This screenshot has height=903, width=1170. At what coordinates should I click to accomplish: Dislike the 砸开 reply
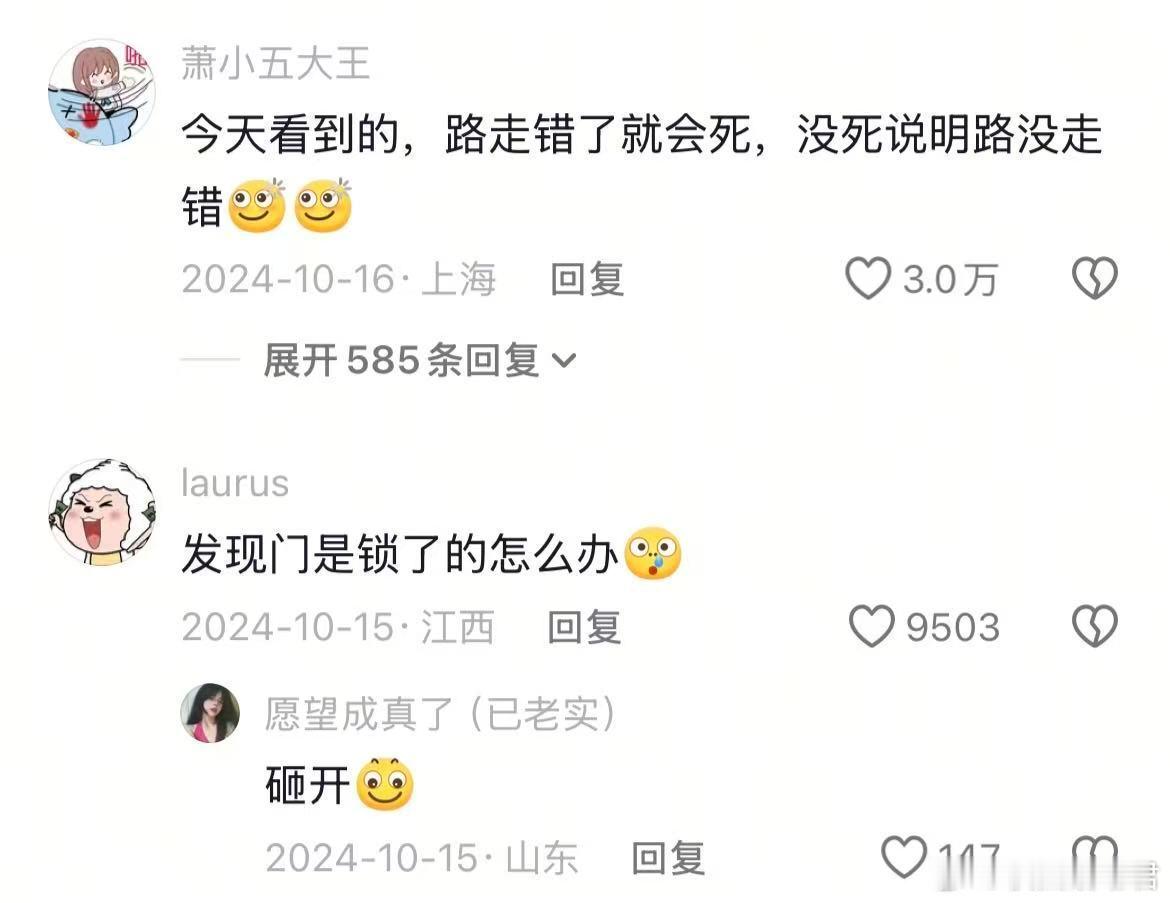coord(1095,857)
